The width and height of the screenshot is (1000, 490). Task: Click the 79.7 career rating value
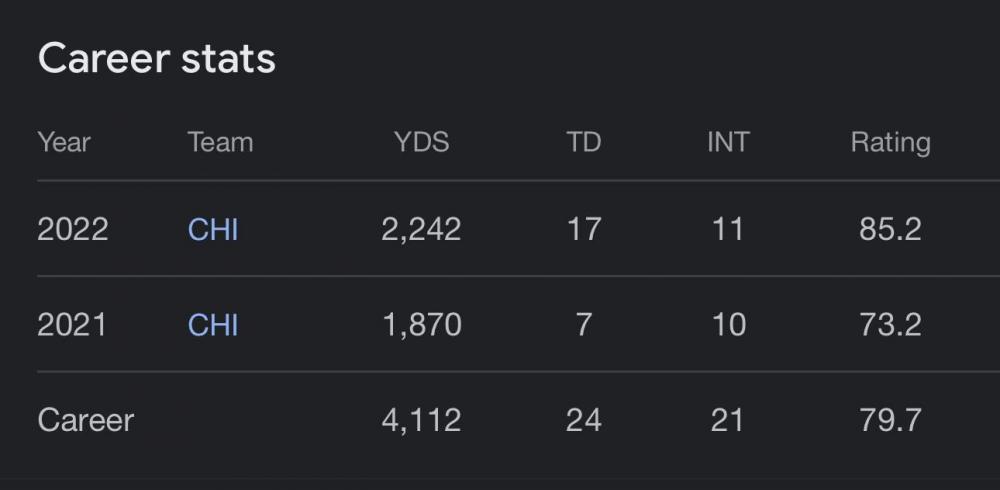(890, 420)
